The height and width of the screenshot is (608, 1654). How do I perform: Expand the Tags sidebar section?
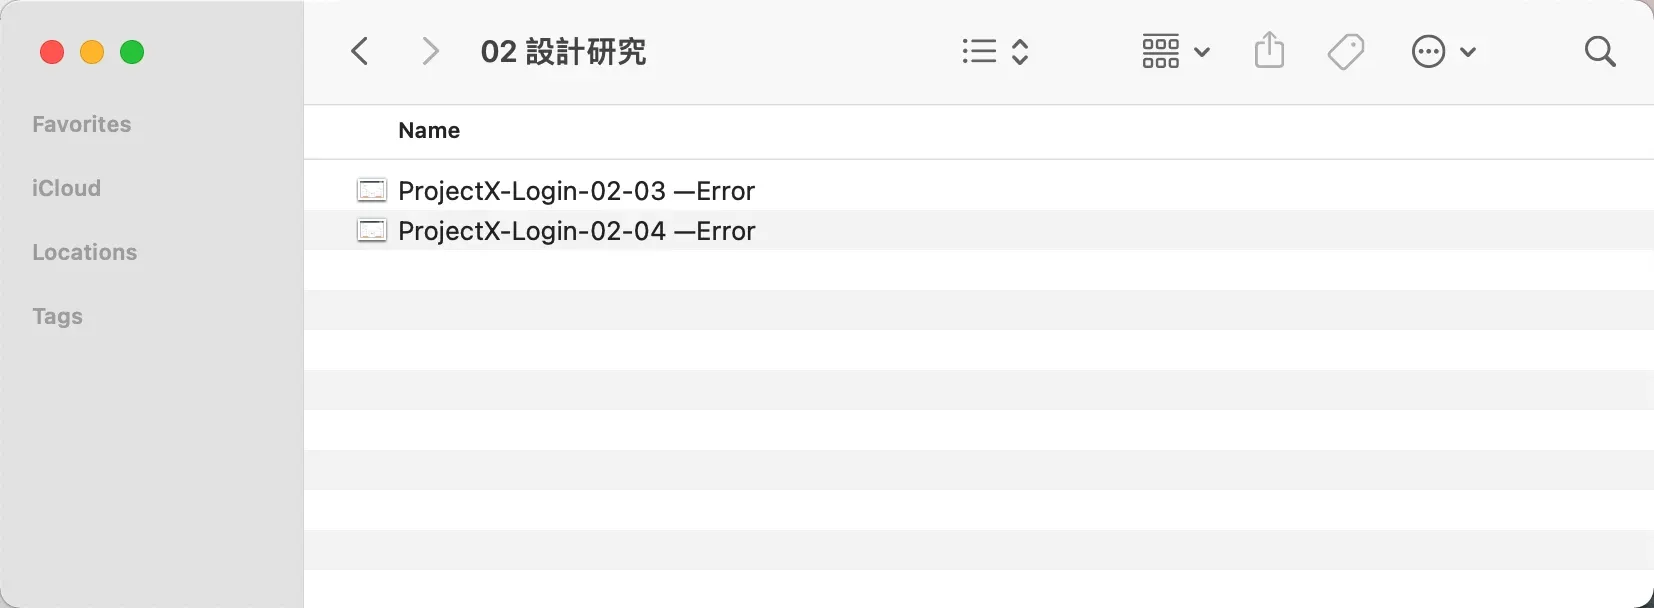pos(57,316)
